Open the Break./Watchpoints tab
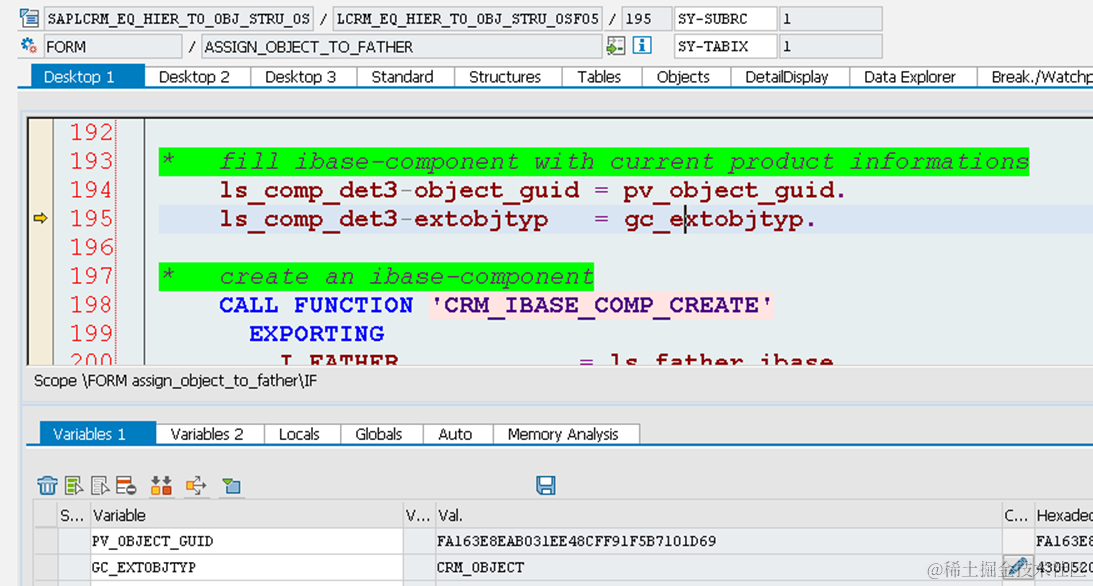Viewport: 1093px width, 586px height. [1037, 77]
